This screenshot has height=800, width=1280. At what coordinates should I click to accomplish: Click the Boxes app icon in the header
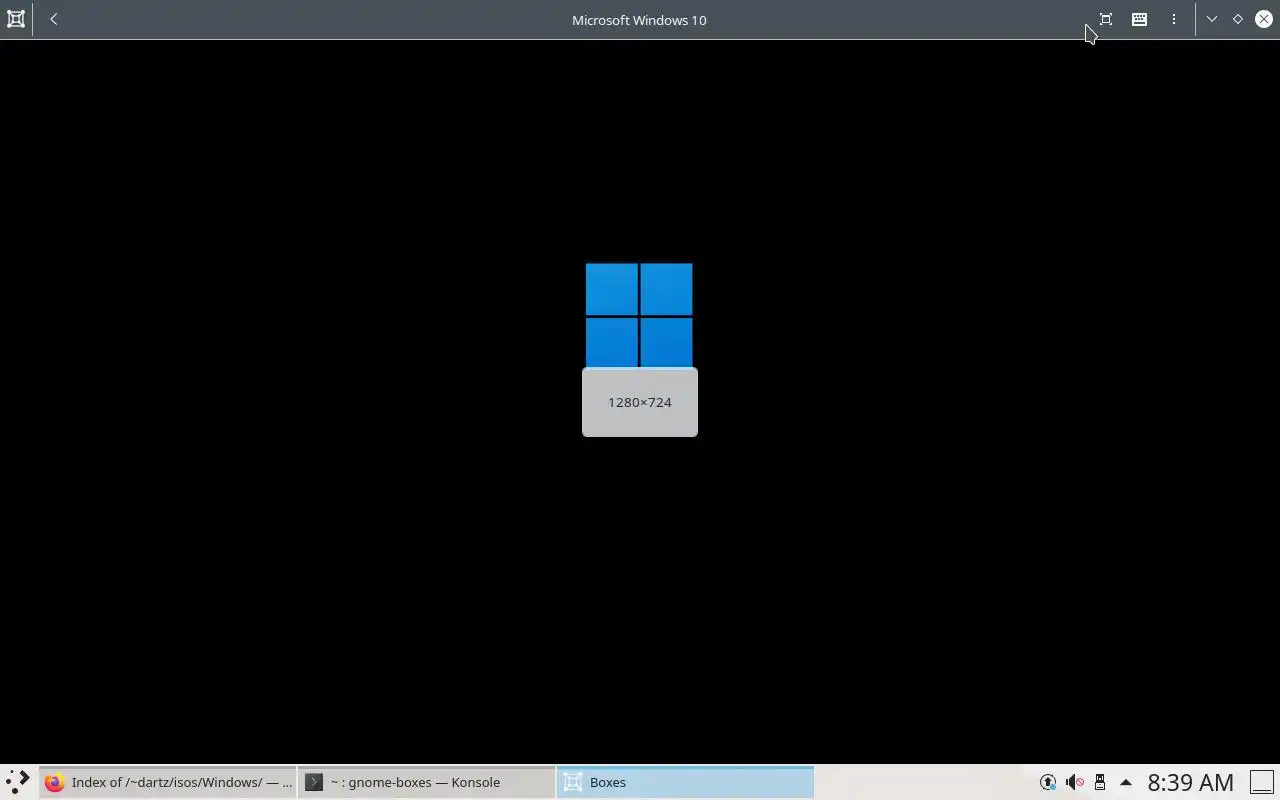pos(16,19)
